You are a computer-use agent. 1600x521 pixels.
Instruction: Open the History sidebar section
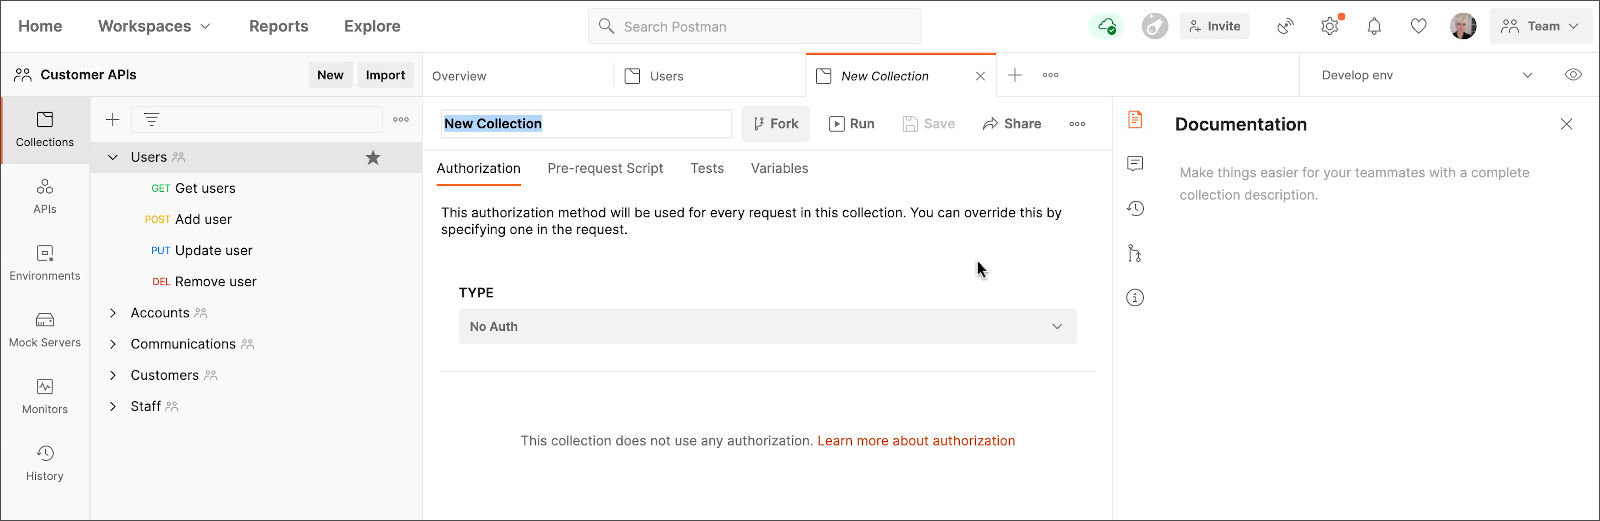click(45, 463)
